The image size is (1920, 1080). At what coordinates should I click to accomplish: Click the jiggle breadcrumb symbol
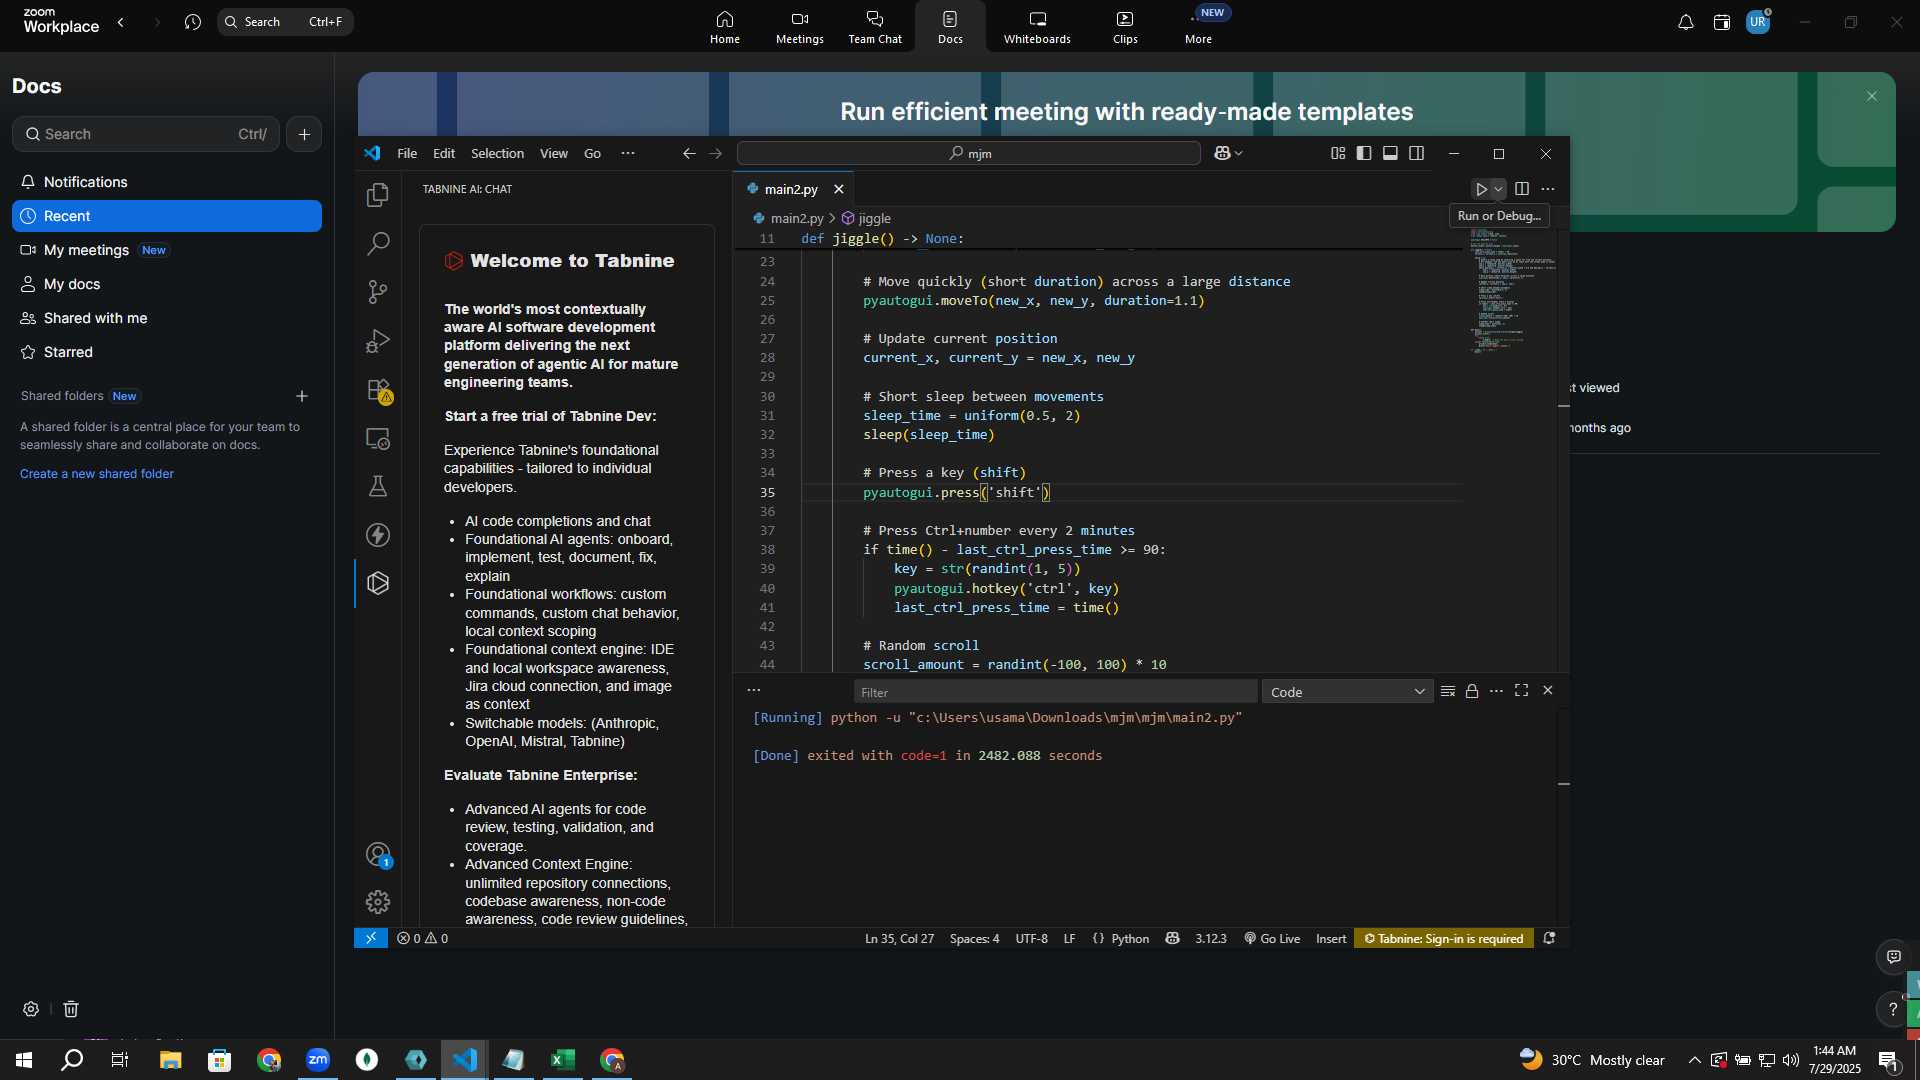874,218
